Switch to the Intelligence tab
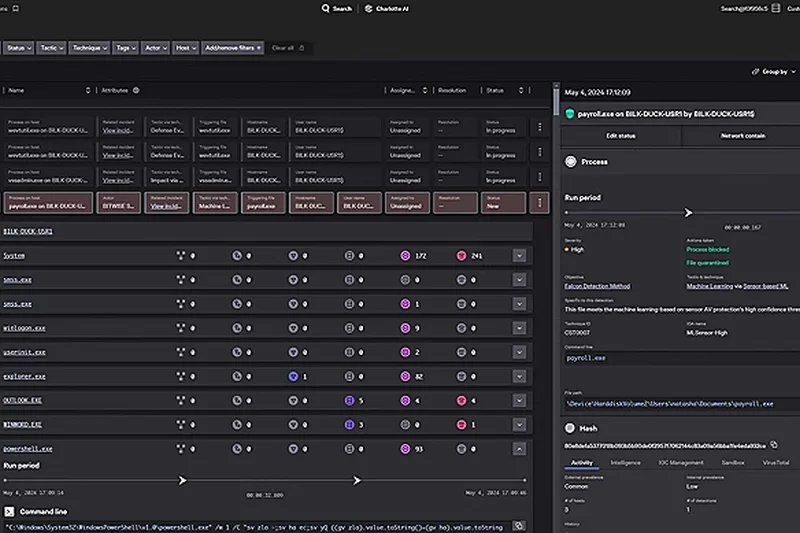The image size is (800, 533). pos(625,463)
